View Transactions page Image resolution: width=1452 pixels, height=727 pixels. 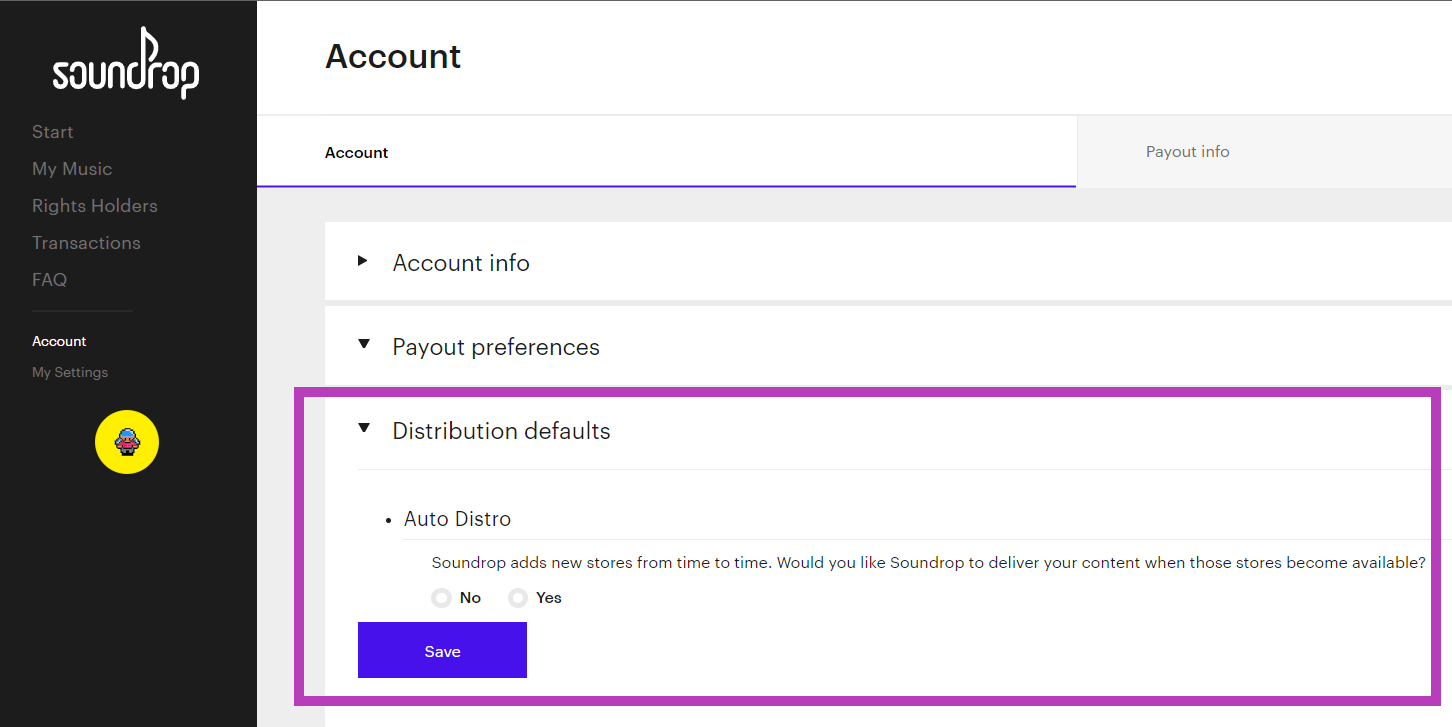[x=86, y=243]
